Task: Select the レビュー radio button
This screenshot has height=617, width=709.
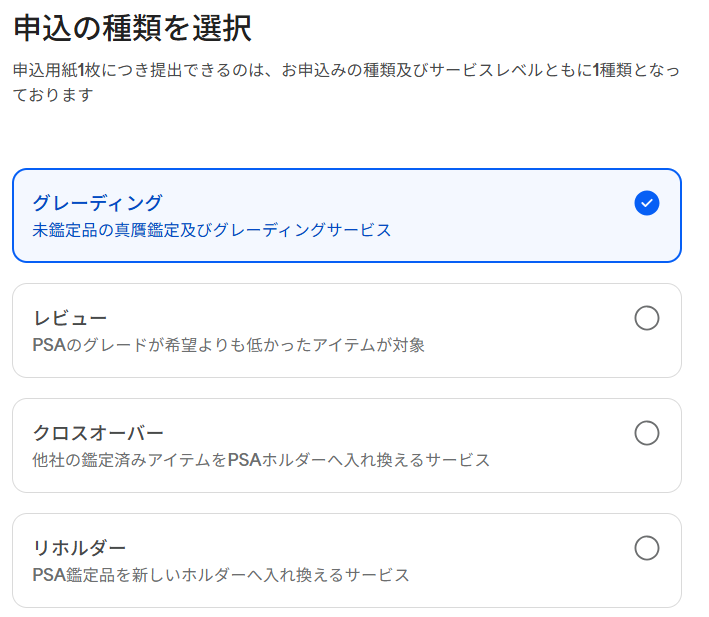Action: coord(647,318)
